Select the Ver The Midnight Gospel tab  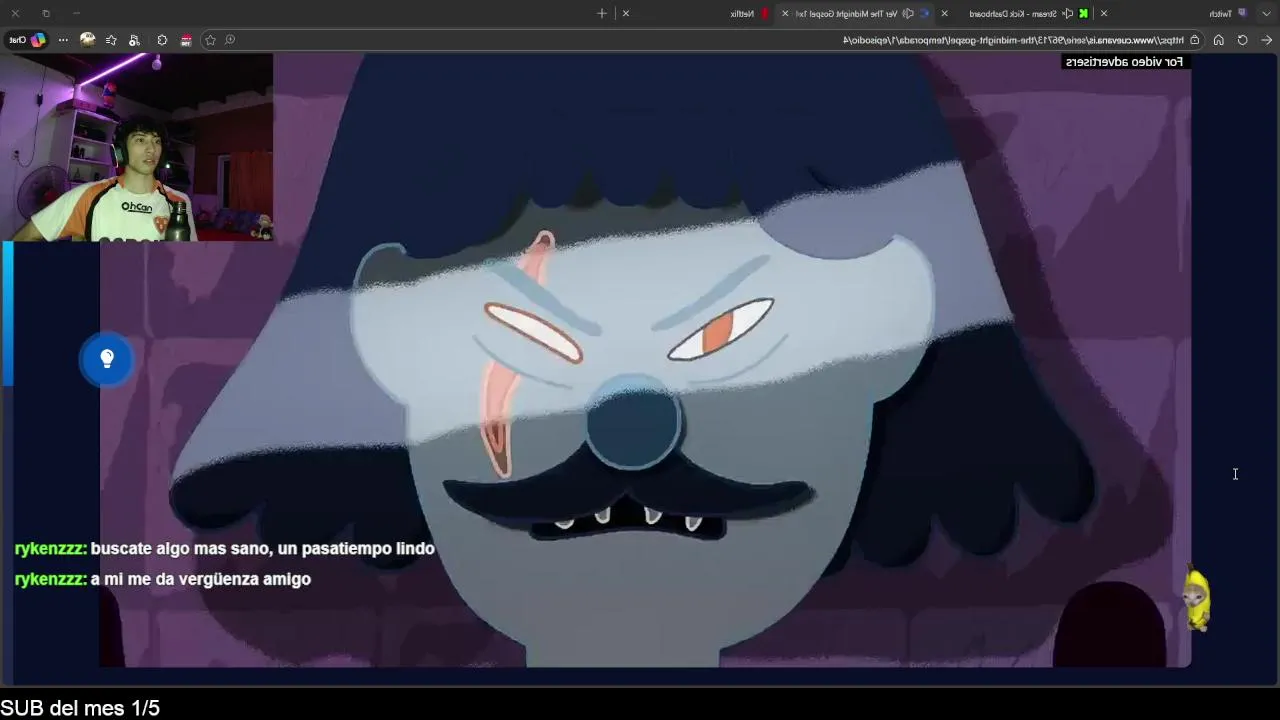click(x=855, y=13)
